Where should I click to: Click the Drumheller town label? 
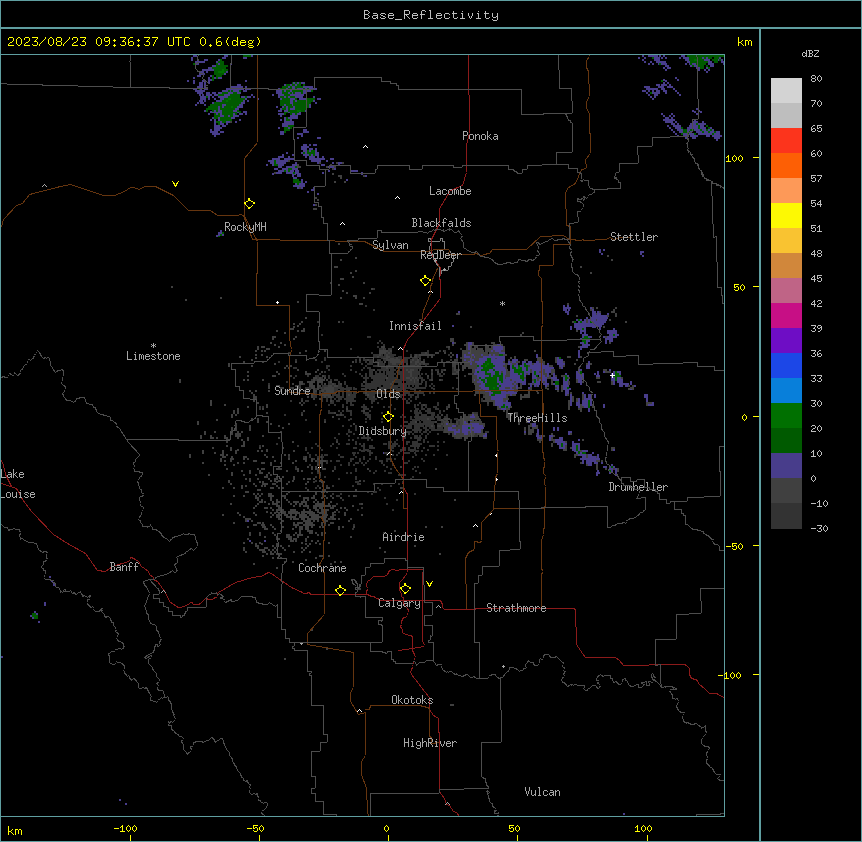pos(638,487)
